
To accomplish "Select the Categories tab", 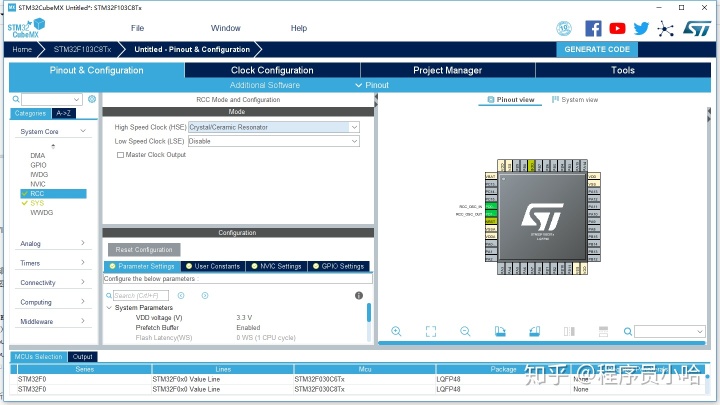I will [x=30, y=113].
